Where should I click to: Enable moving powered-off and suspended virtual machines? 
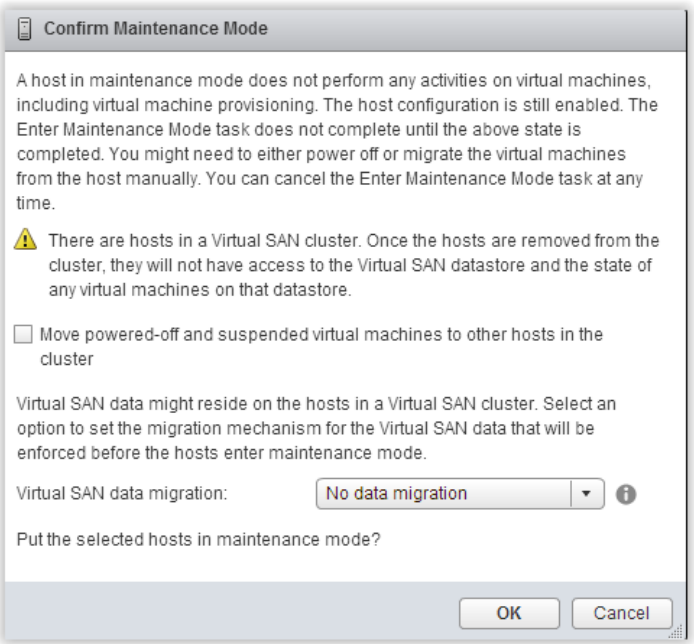[23, 334]
